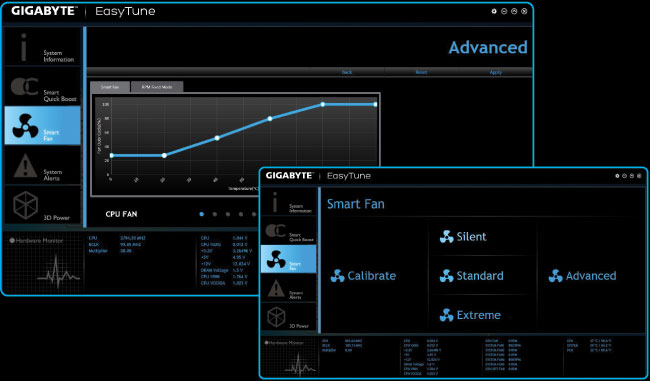Image resolution: width=650 pixels, height=381 pixels.
Task: Click the rightmost point on the fan curve
Action: pyautogui.click(x=375, y=104)
